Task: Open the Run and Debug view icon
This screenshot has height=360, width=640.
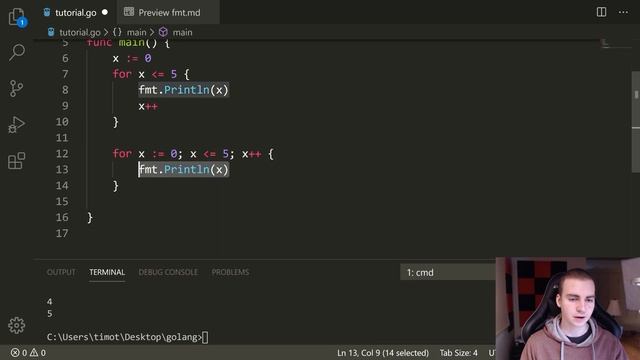Action: 16,124
